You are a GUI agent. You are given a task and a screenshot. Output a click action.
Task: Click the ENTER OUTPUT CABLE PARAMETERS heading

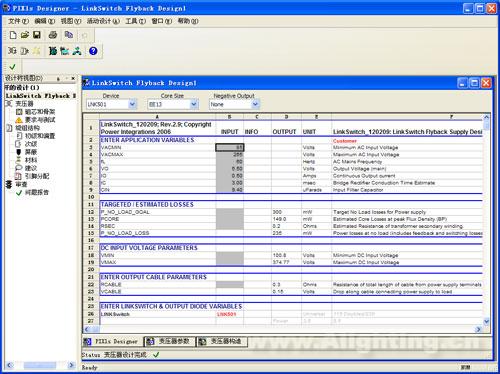click(153, 277)
